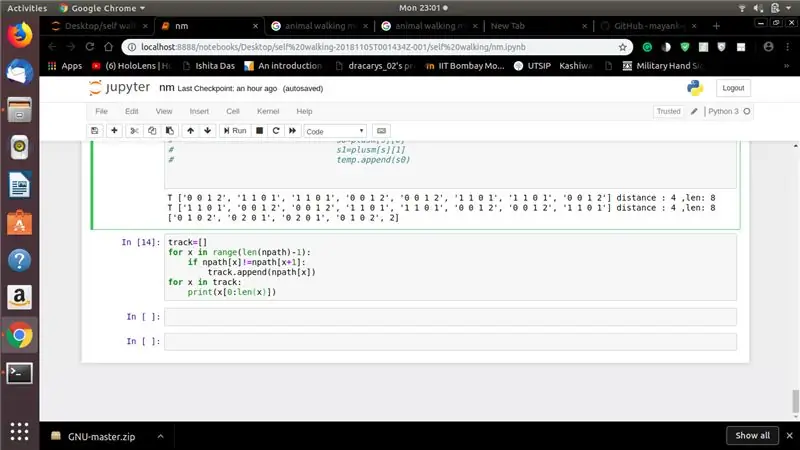Reload the page in Chrome
800x450 pixels.
pyautogui.click(x=90, y=47)
